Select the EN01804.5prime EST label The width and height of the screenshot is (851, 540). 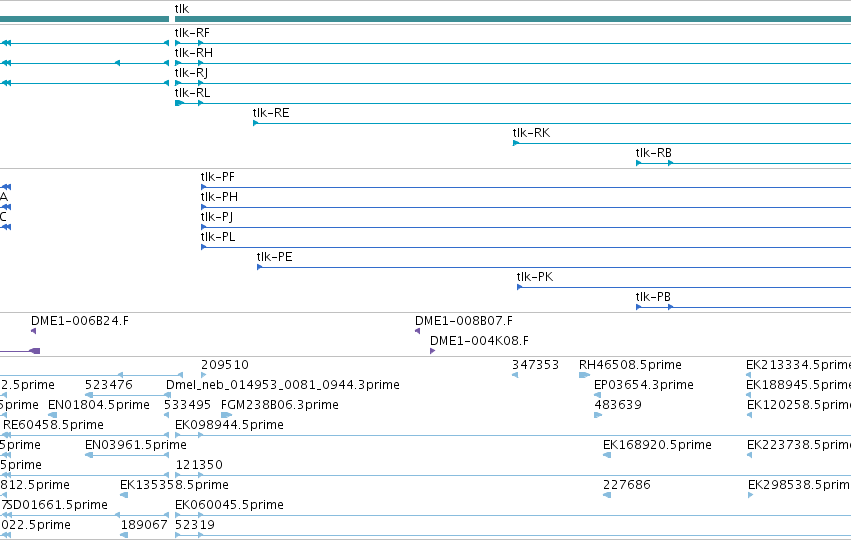(x=99, y=405)
